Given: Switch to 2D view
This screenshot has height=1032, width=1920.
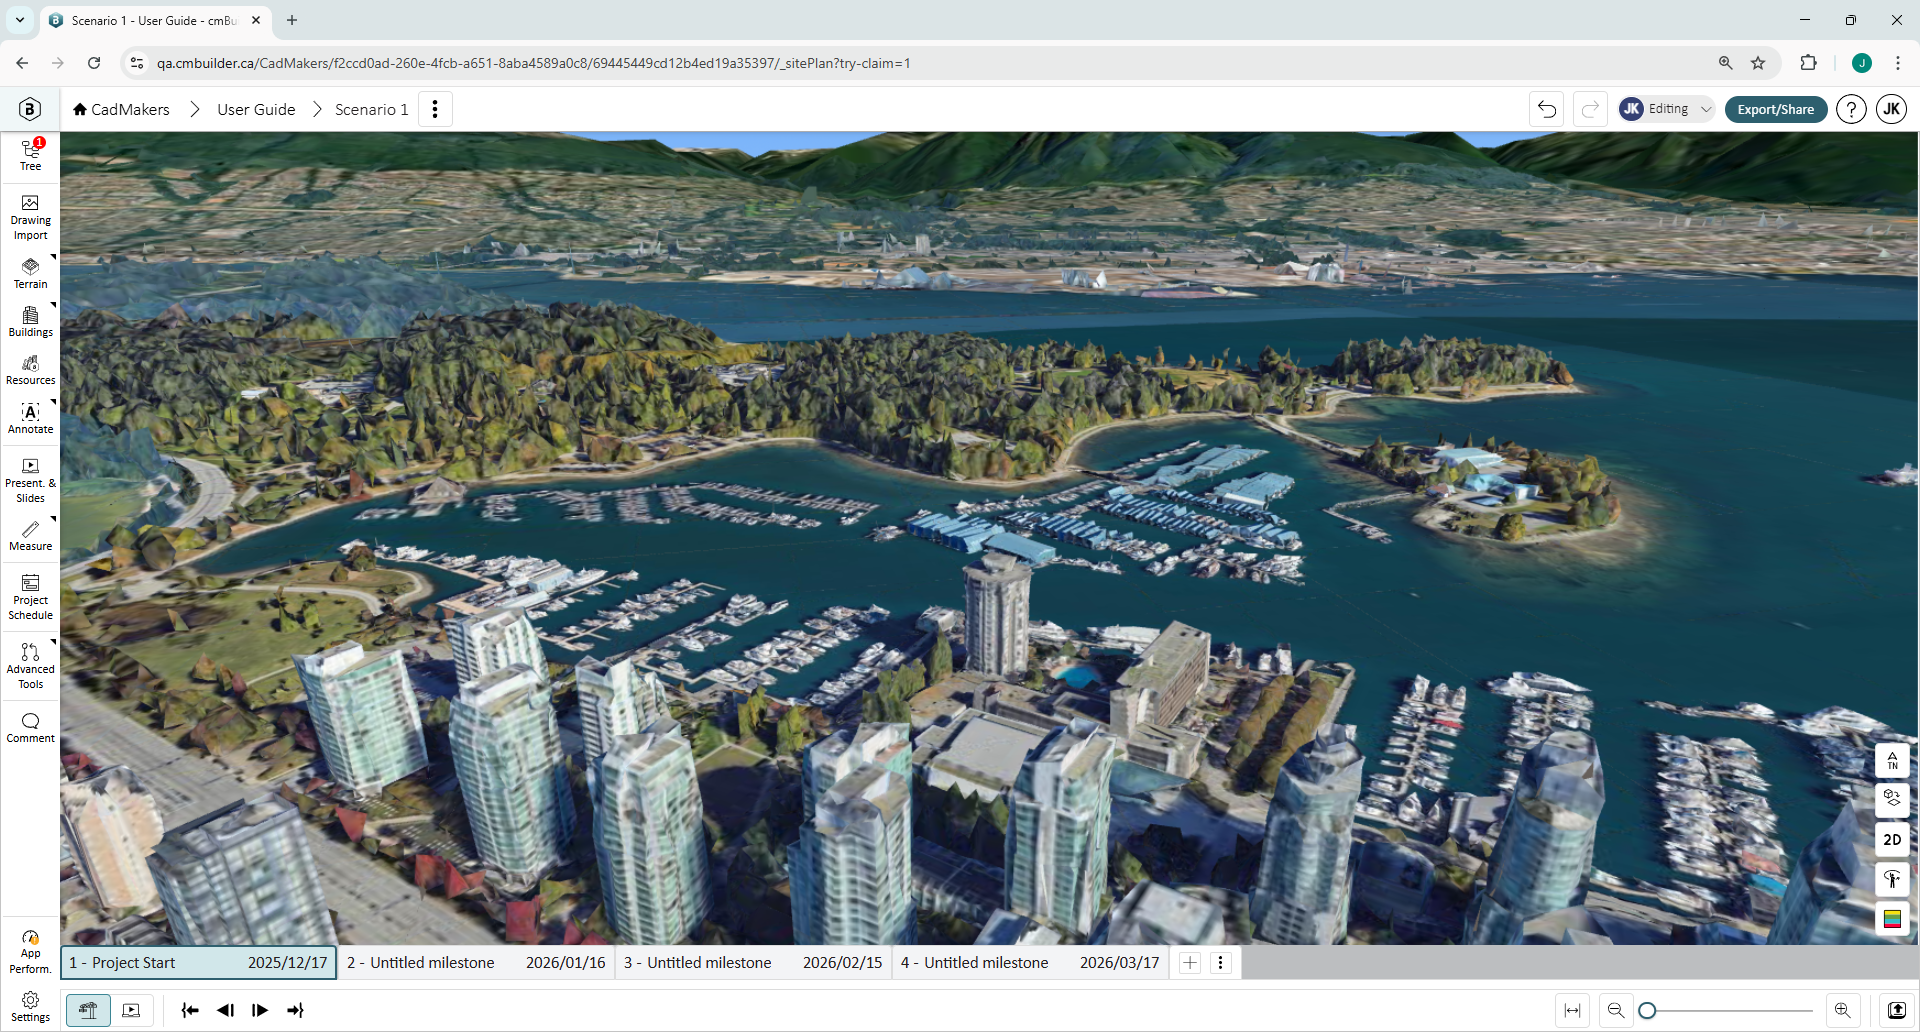Looking at the screenshot, I should click(1892, 840).
